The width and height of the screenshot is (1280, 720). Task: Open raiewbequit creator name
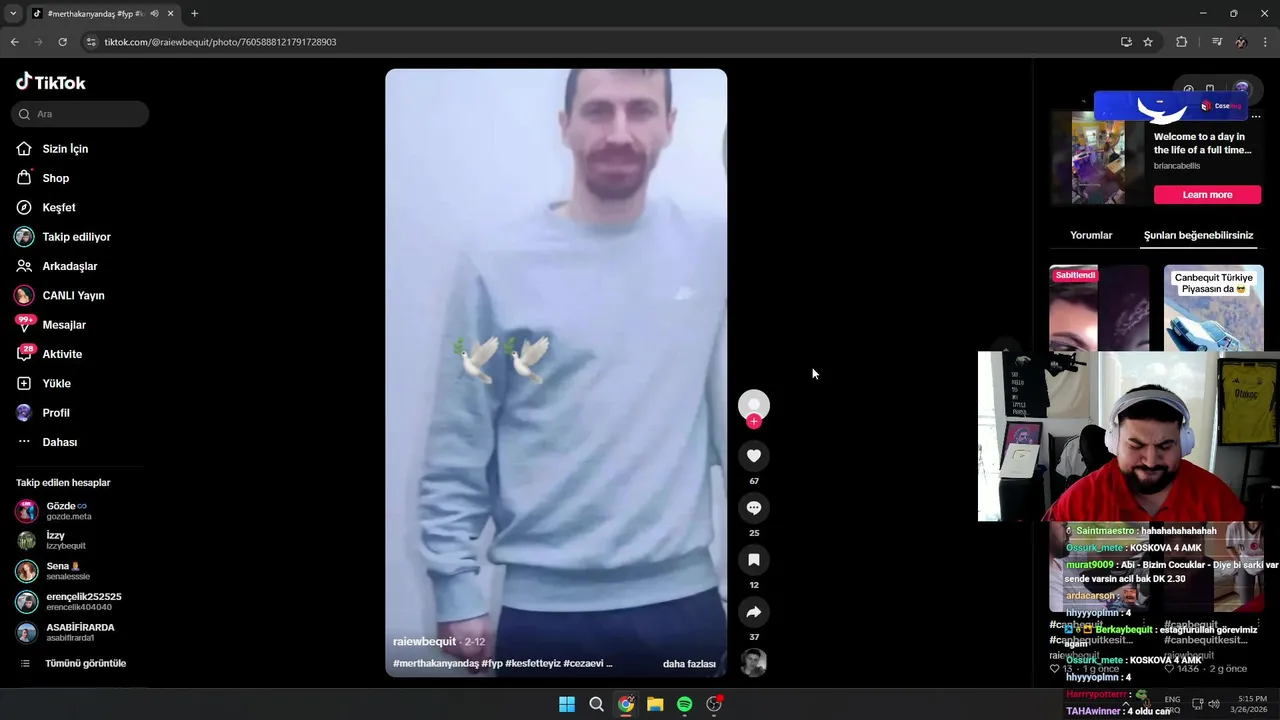coord(424,642)
